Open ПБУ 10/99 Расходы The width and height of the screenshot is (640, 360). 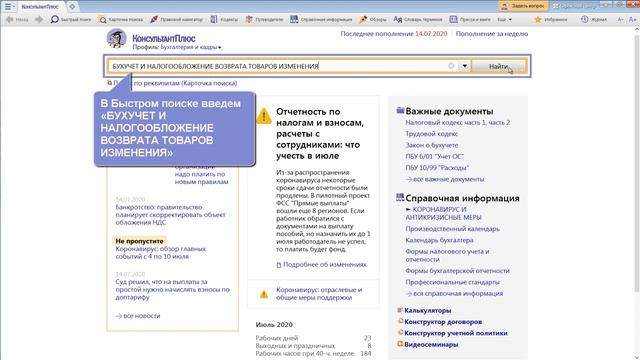(437, 168)
